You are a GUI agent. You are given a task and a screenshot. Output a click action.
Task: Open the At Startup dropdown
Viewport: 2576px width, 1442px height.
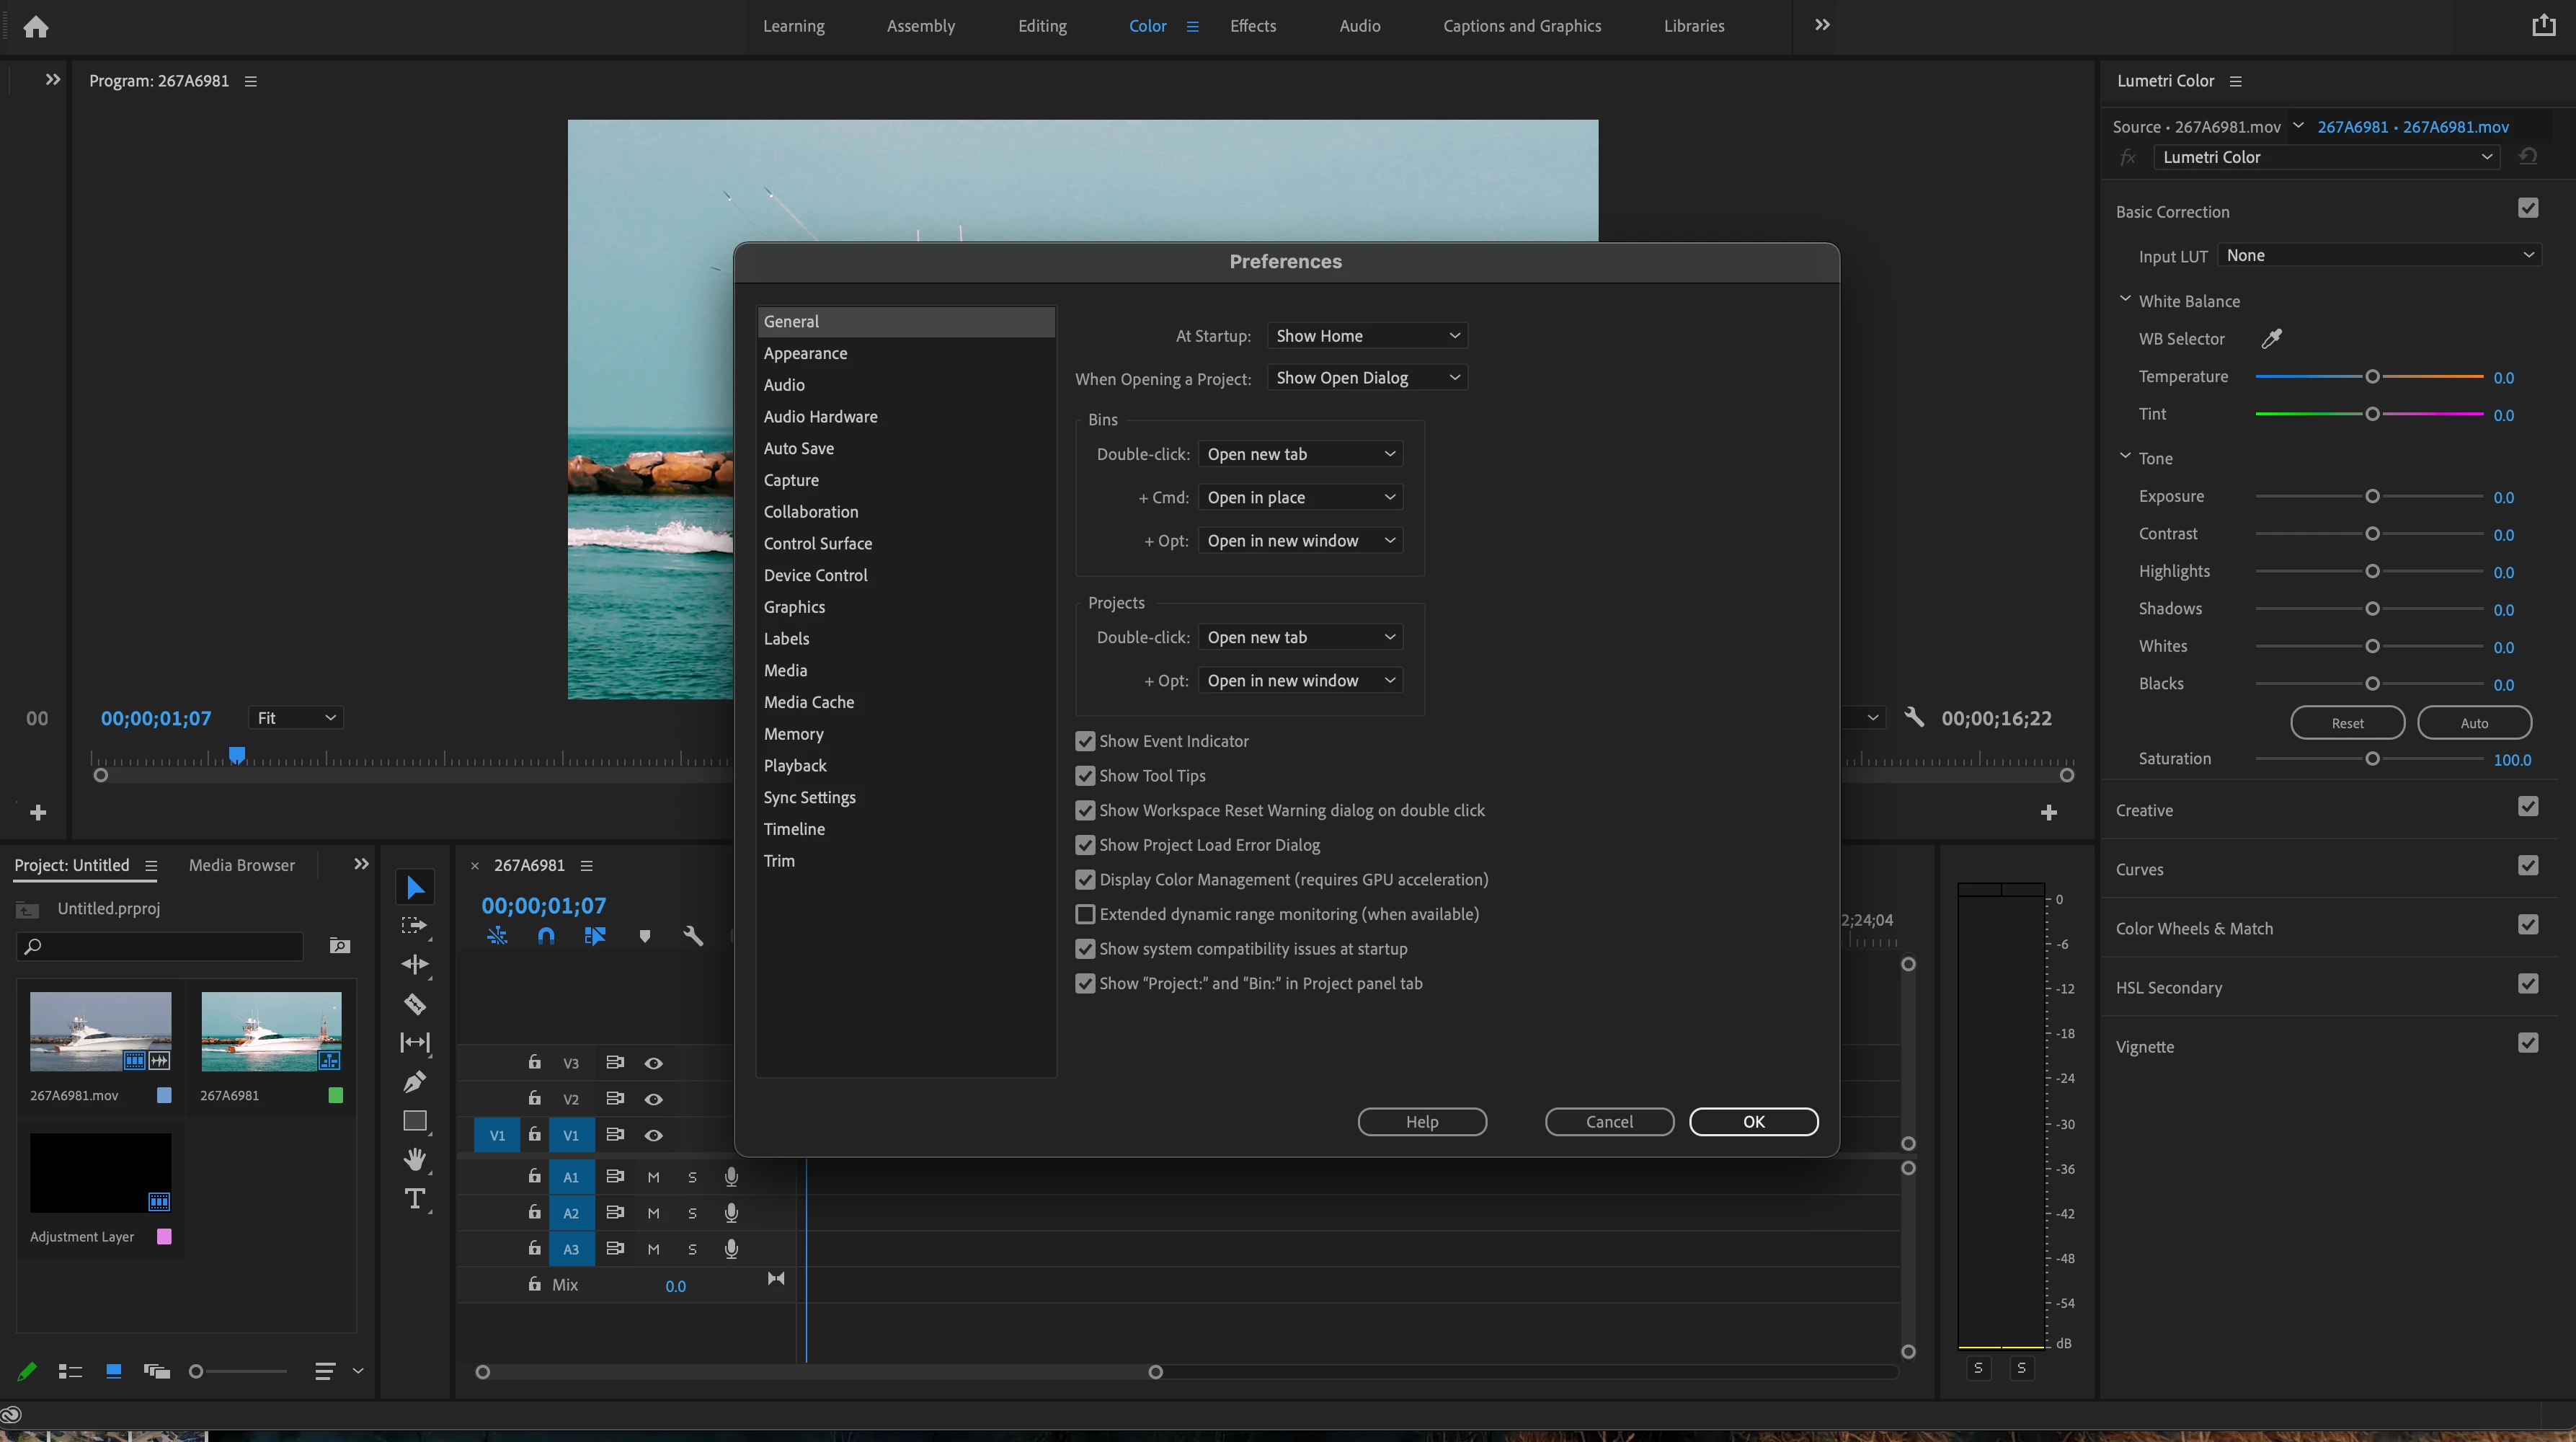1366,336
